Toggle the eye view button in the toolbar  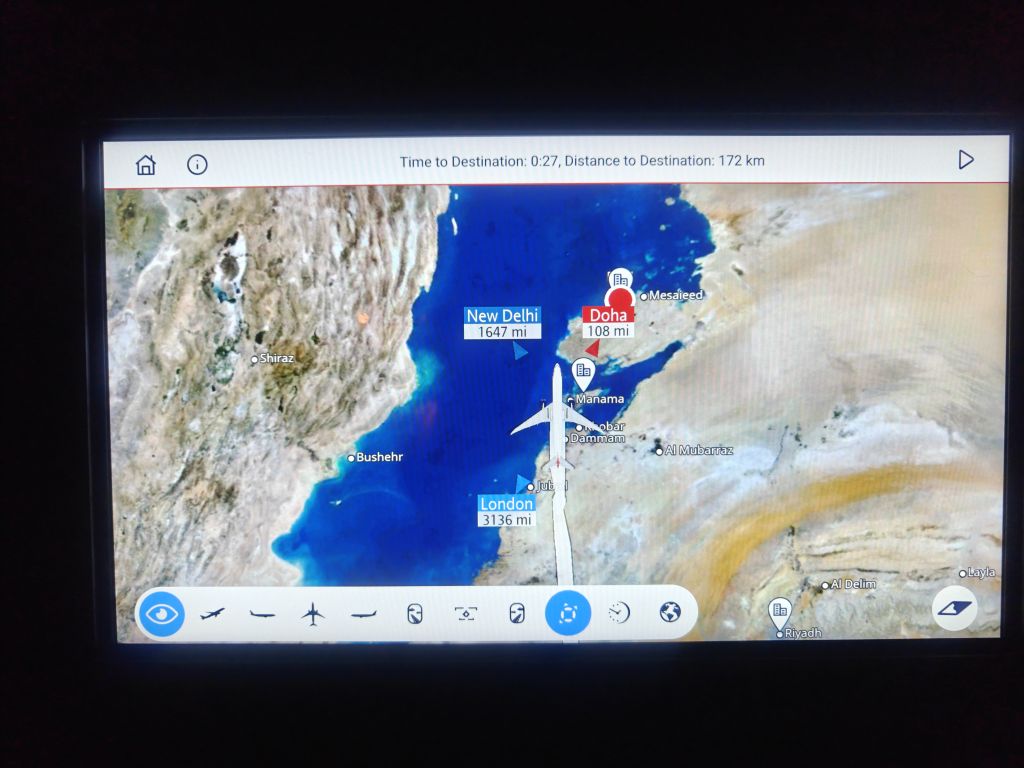click(x=162, y=613)
